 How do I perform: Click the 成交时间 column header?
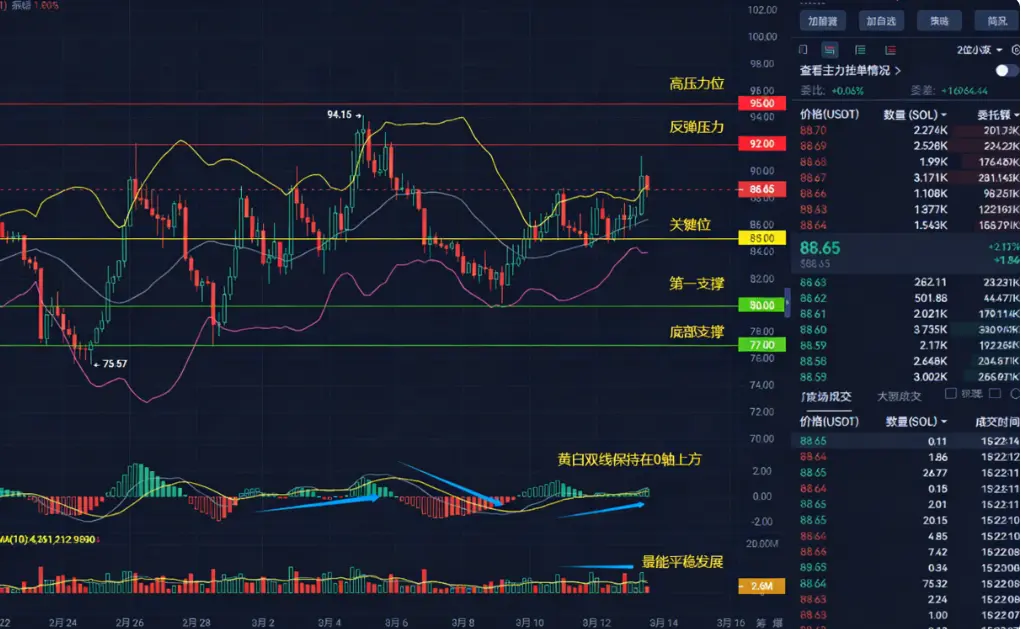click(997, 421)
